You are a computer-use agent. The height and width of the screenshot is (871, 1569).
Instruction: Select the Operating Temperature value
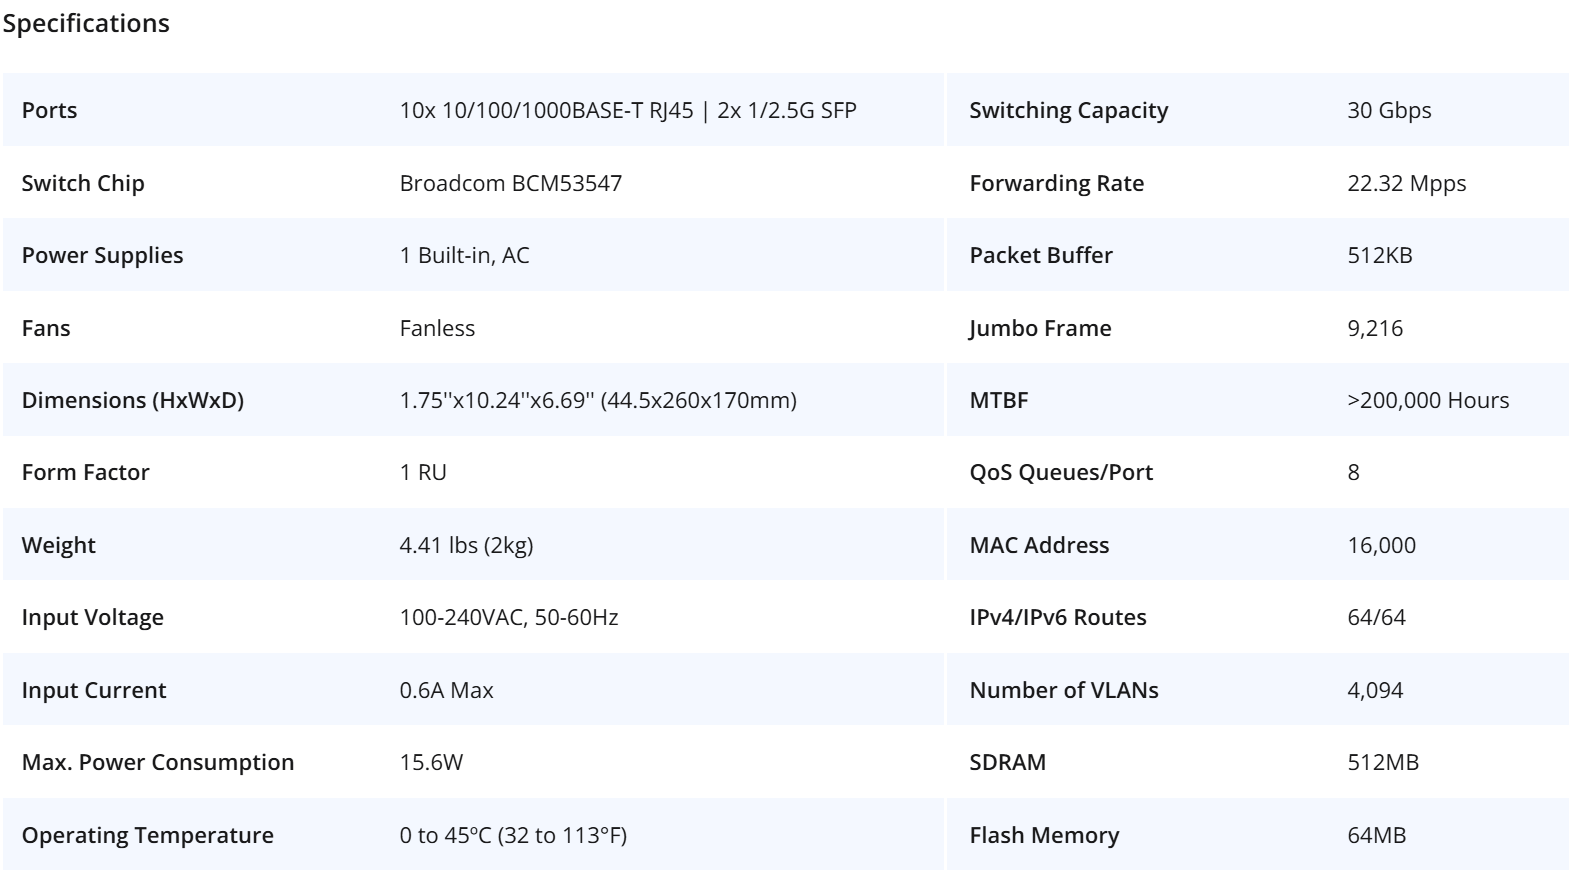coord(513,835)
